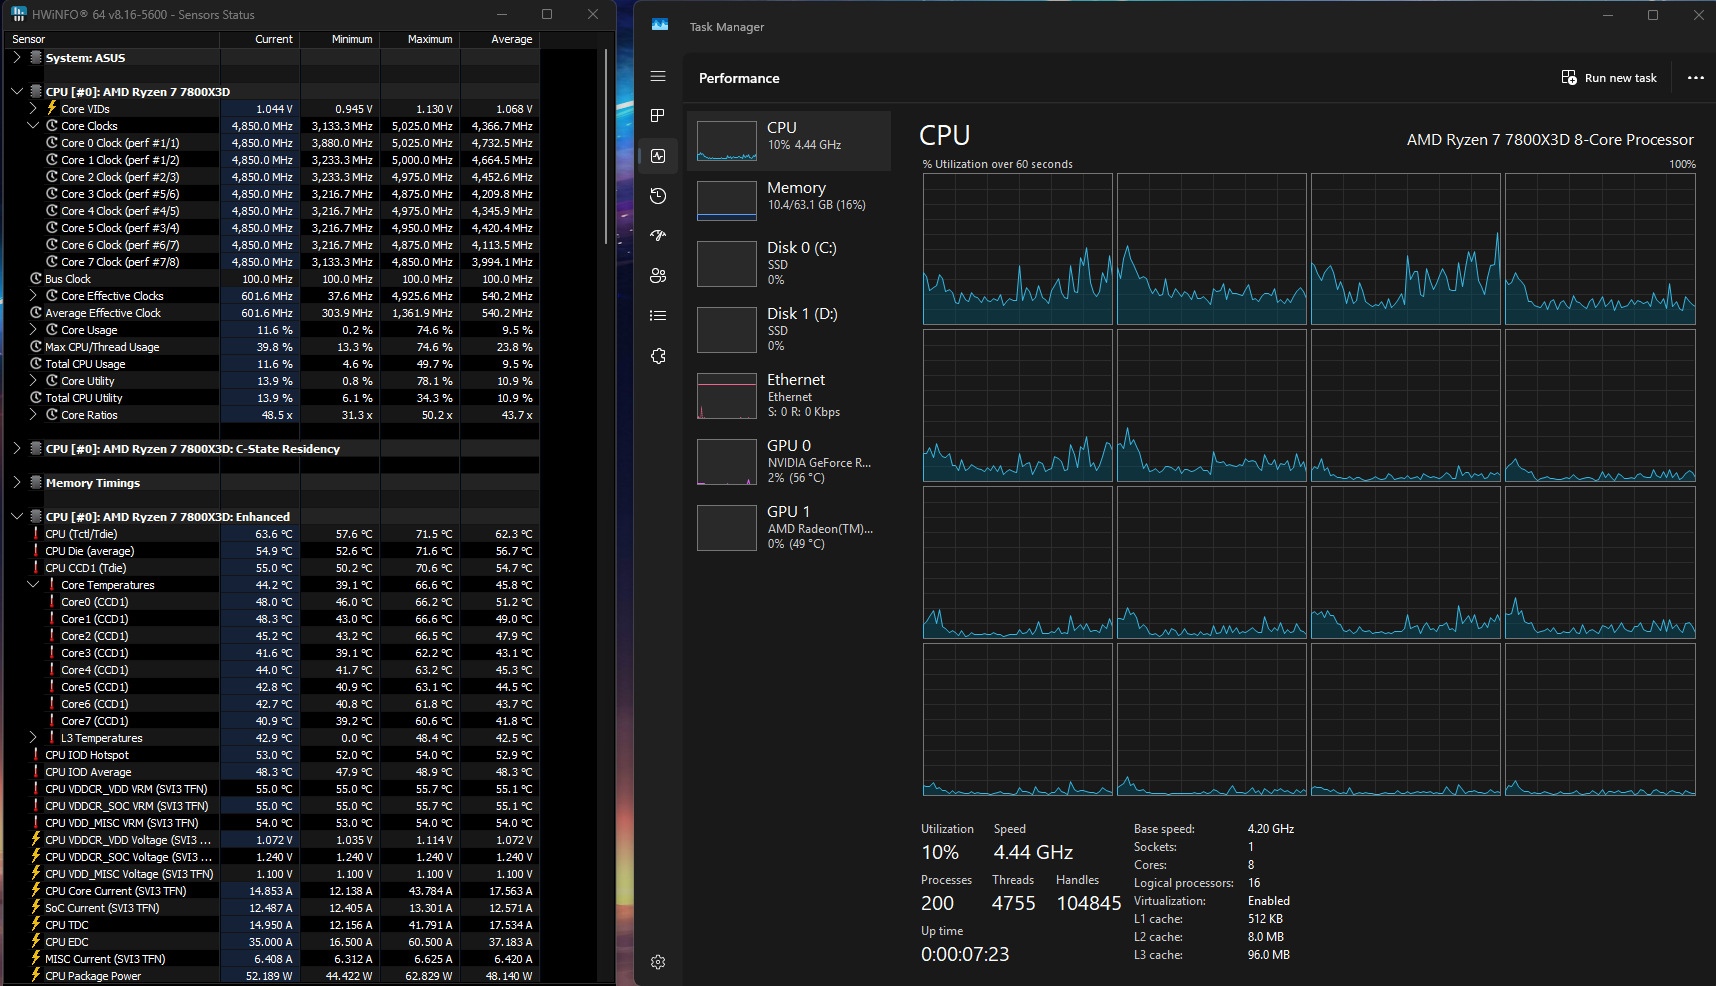Click Average column header in HWiNFO
The height and width of the screenshot is (986, 1716).
[500, 39]
